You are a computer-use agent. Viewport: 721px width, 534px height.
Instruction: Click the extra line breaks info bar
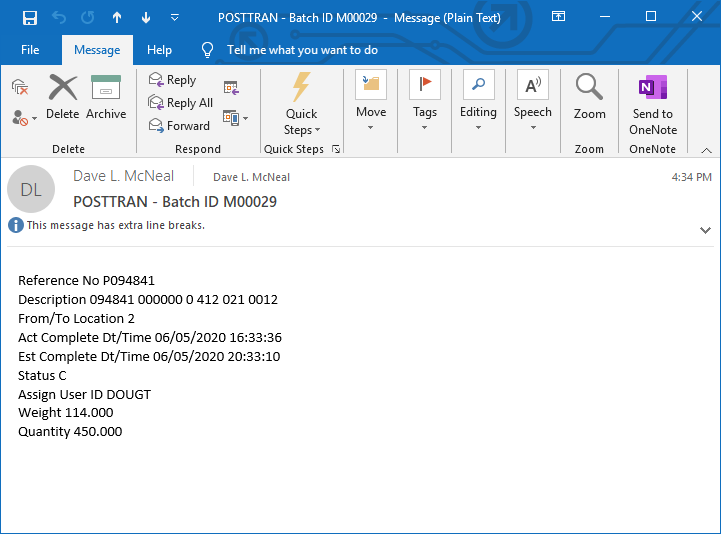[115, 225]
